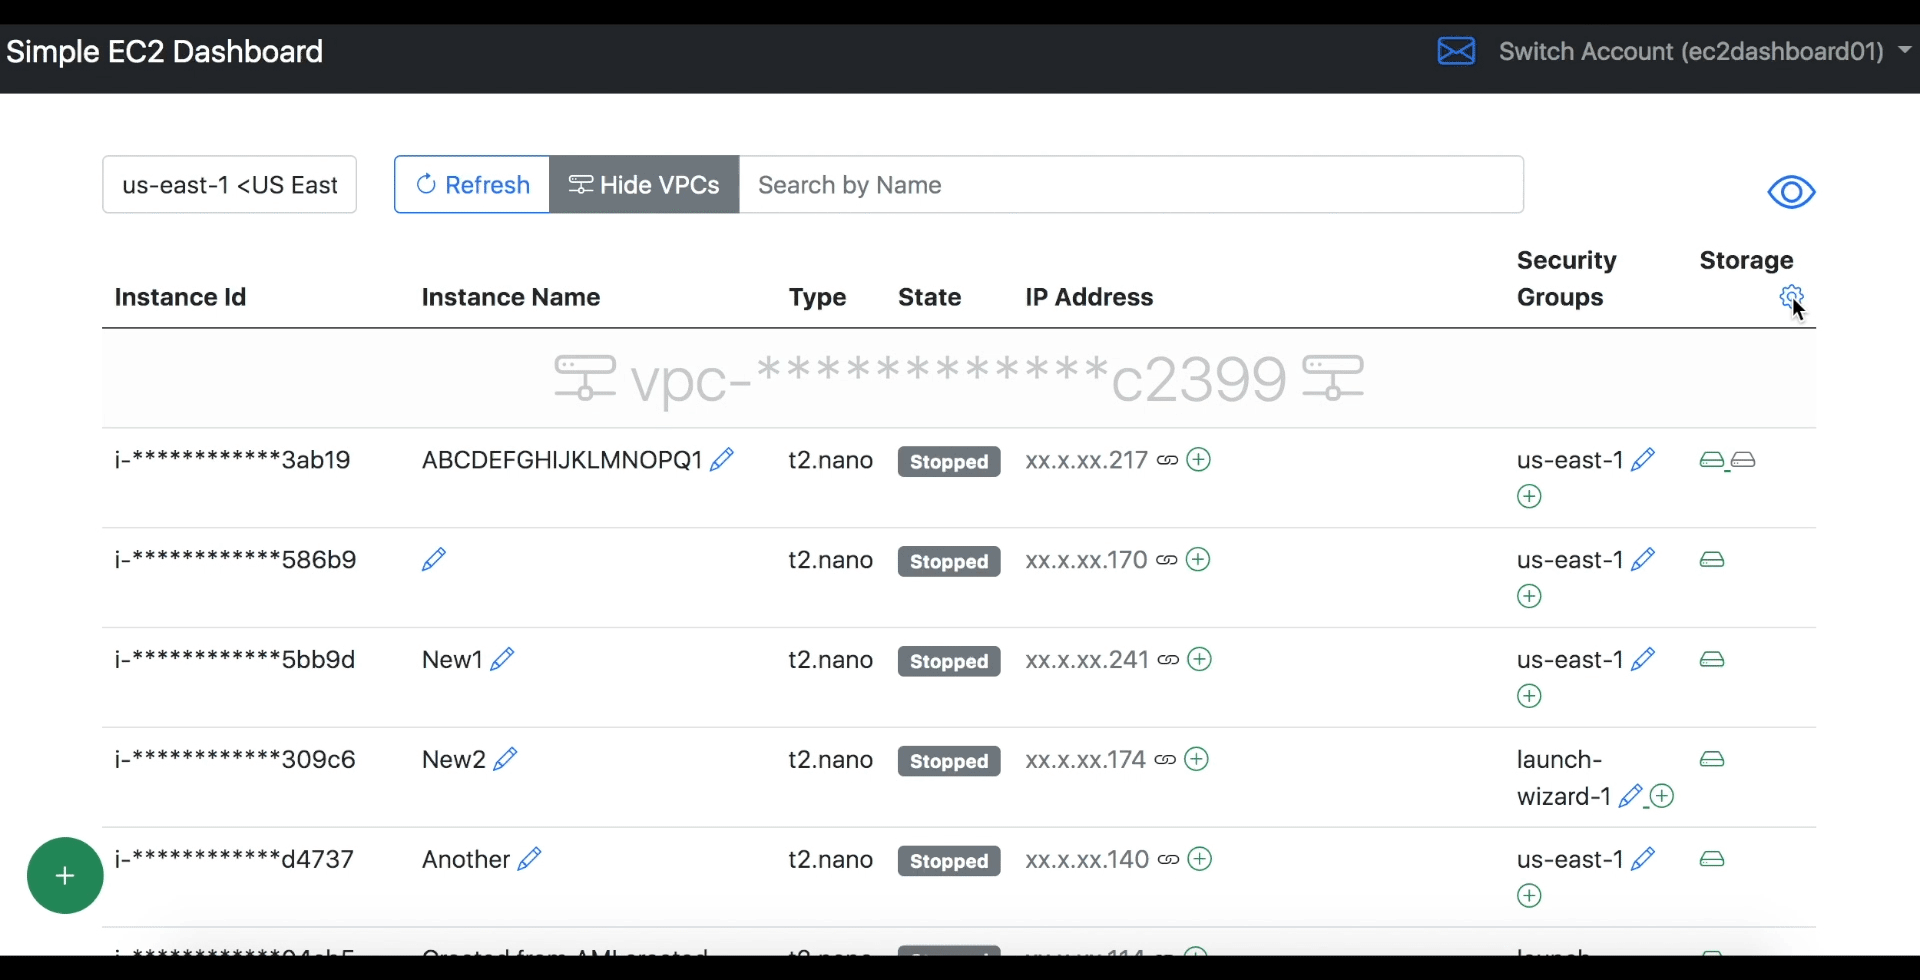
Task: Select instance id ending 5bb9d
Action: (235, 660)
